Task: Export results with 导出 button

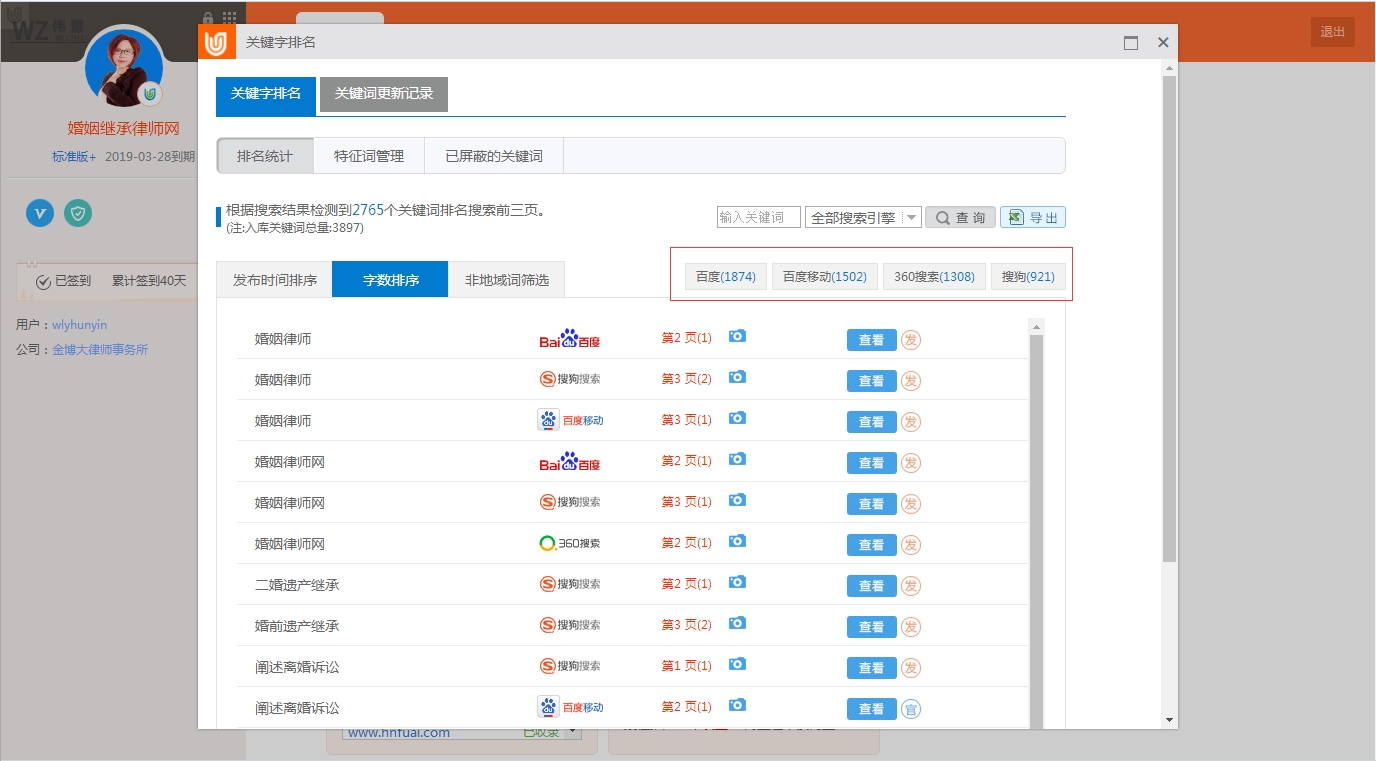Action: click(x=1033, y=218)
